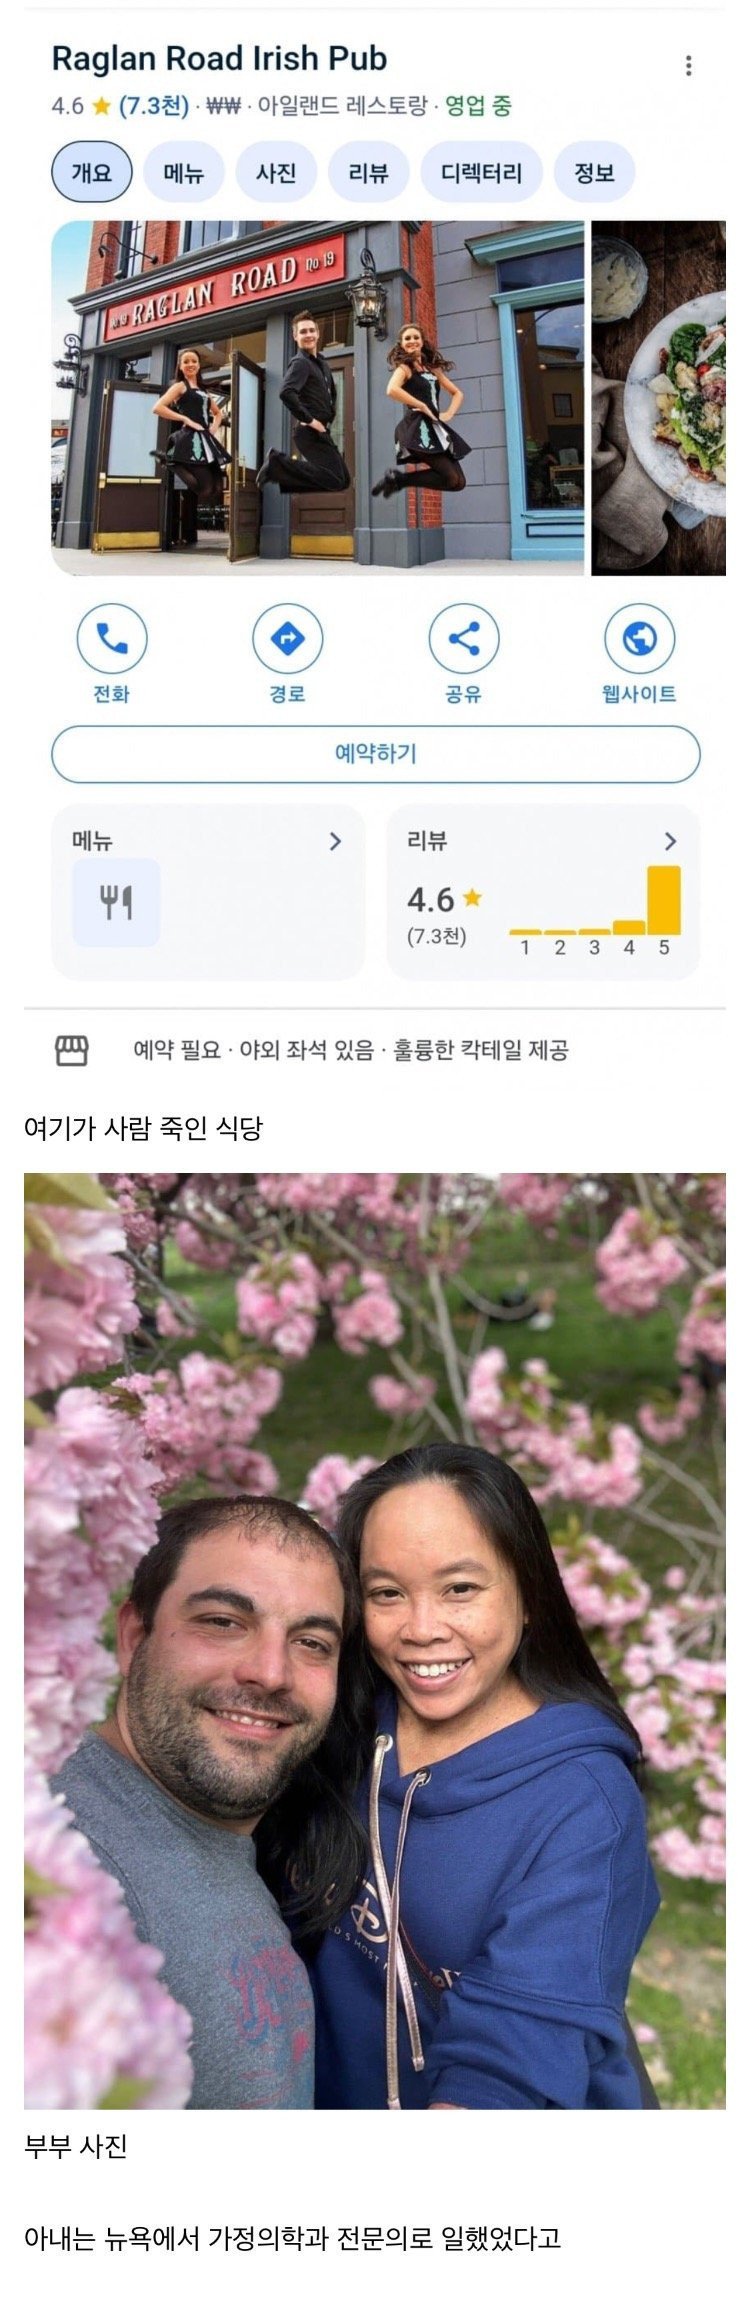Expand the 메뉴 card chevron

coord(335,841)
